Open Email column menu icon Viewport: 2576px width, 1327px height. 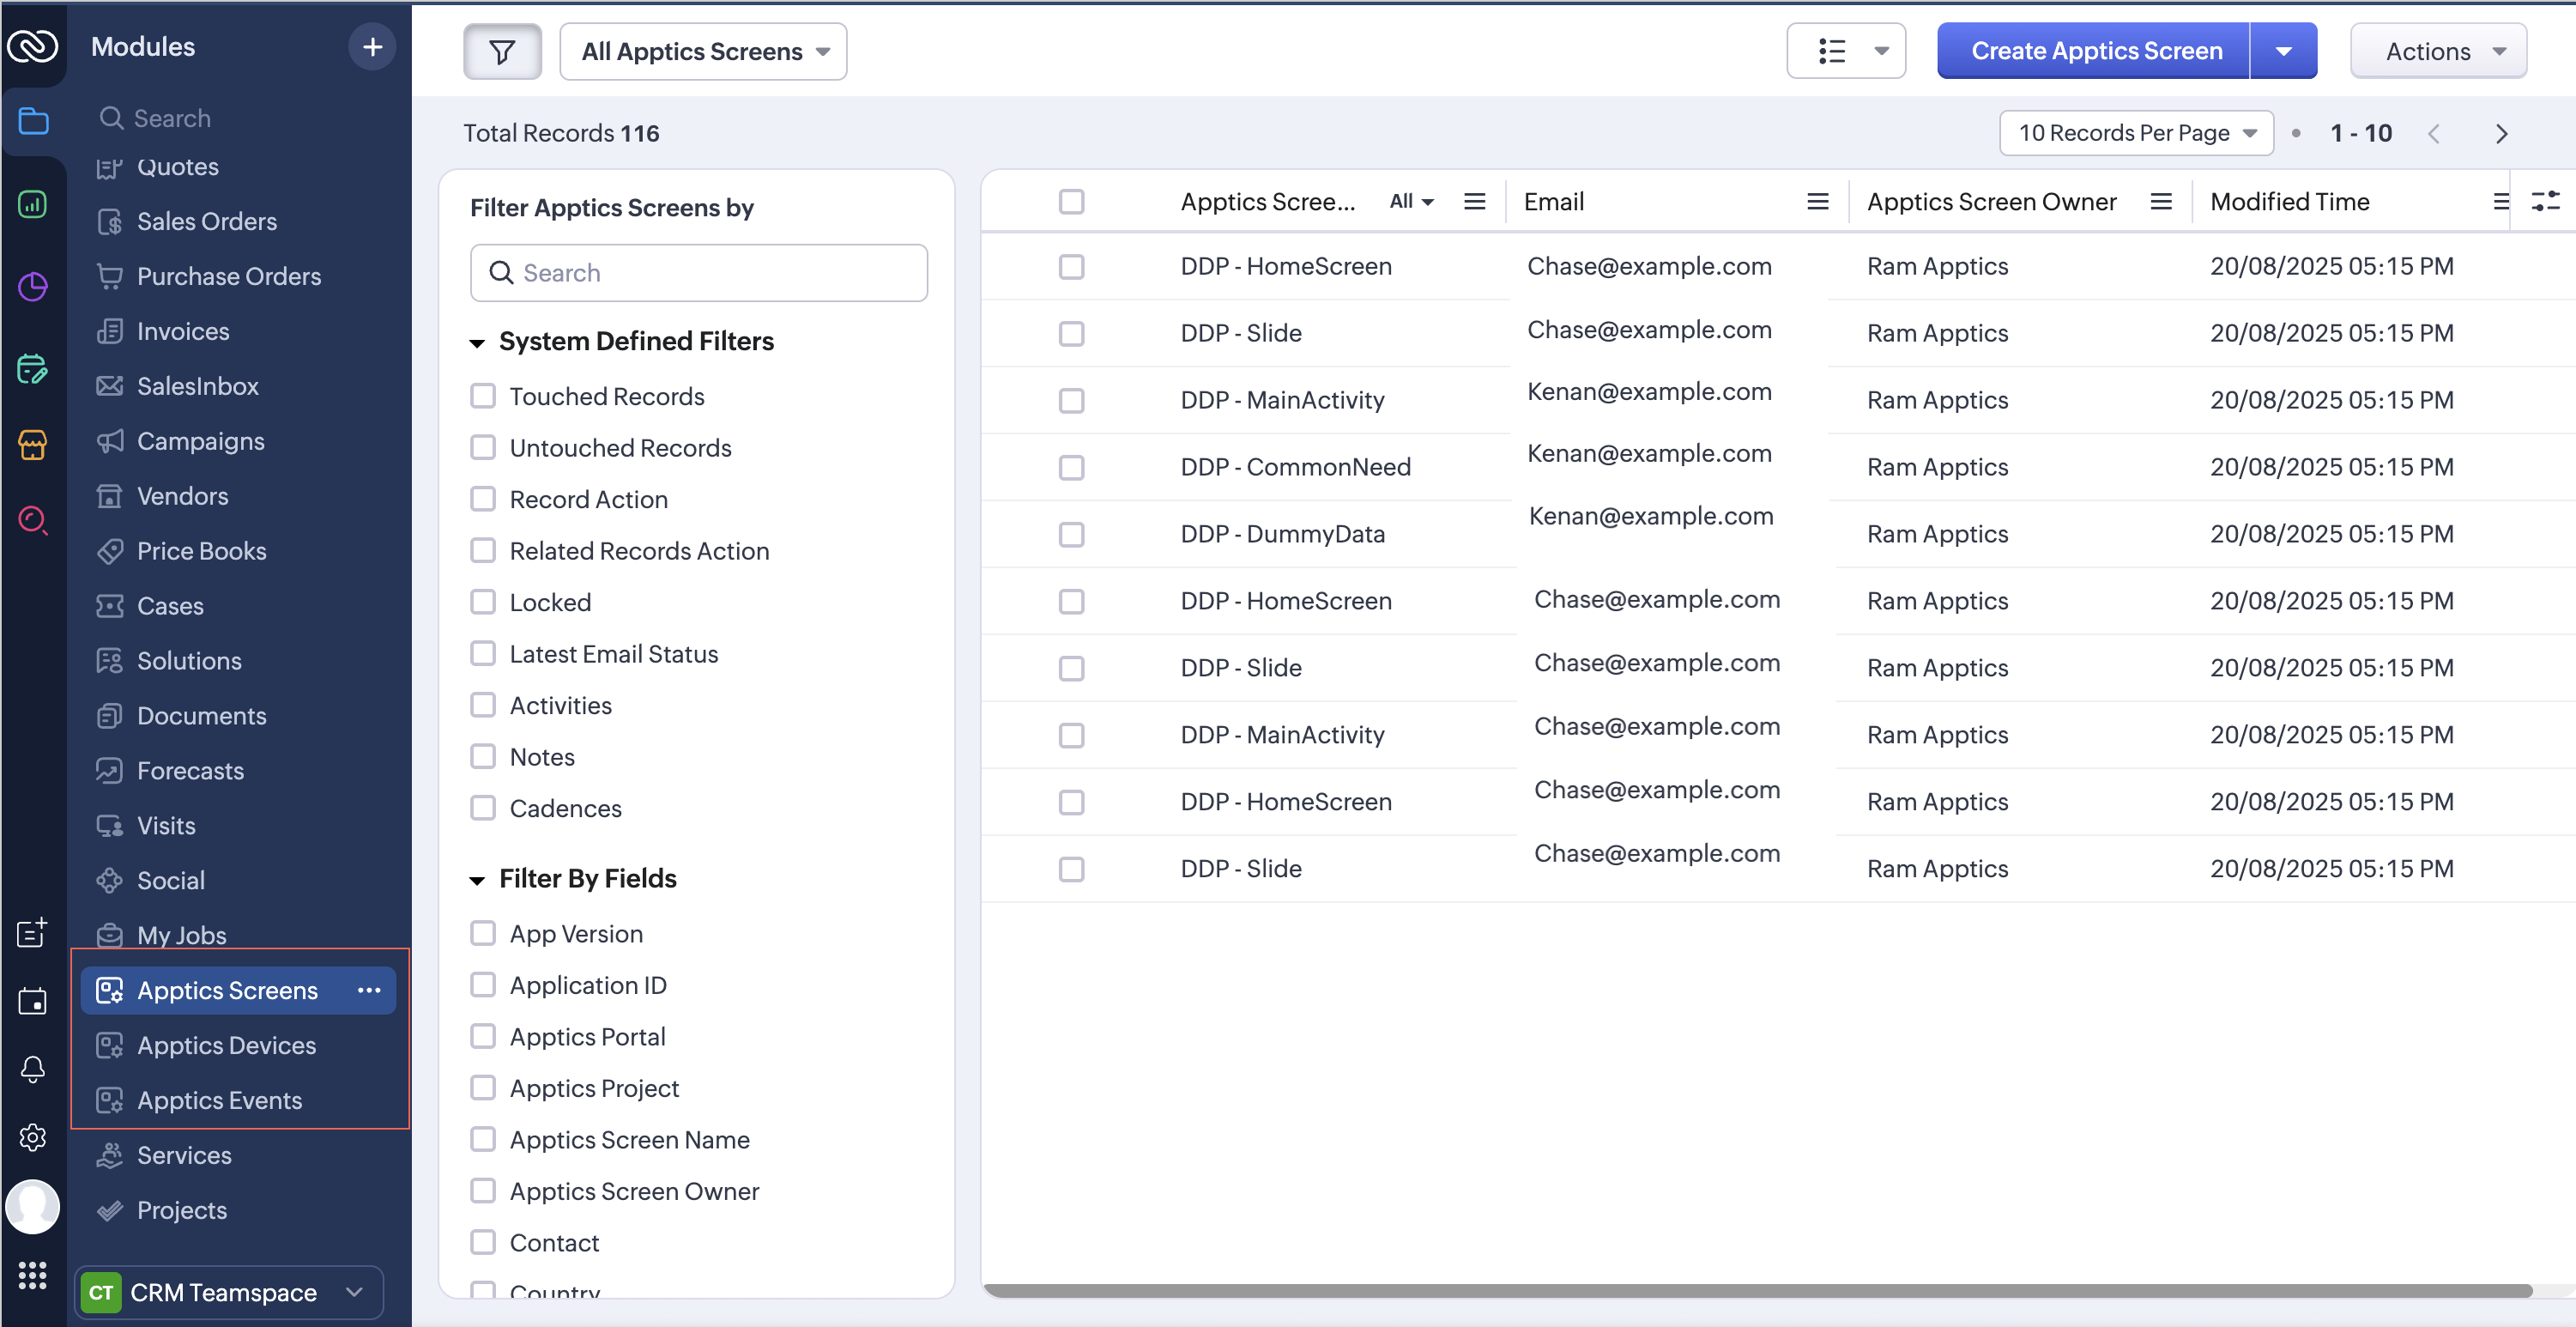point(1818,202)
